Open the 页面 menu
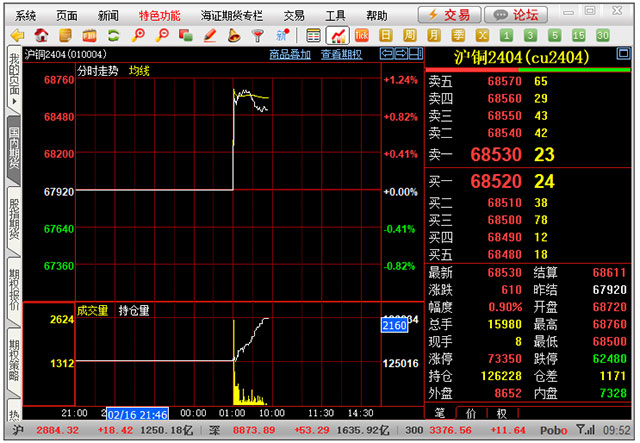The width and height of the screenshot is (640, 443). pos(67,16)
